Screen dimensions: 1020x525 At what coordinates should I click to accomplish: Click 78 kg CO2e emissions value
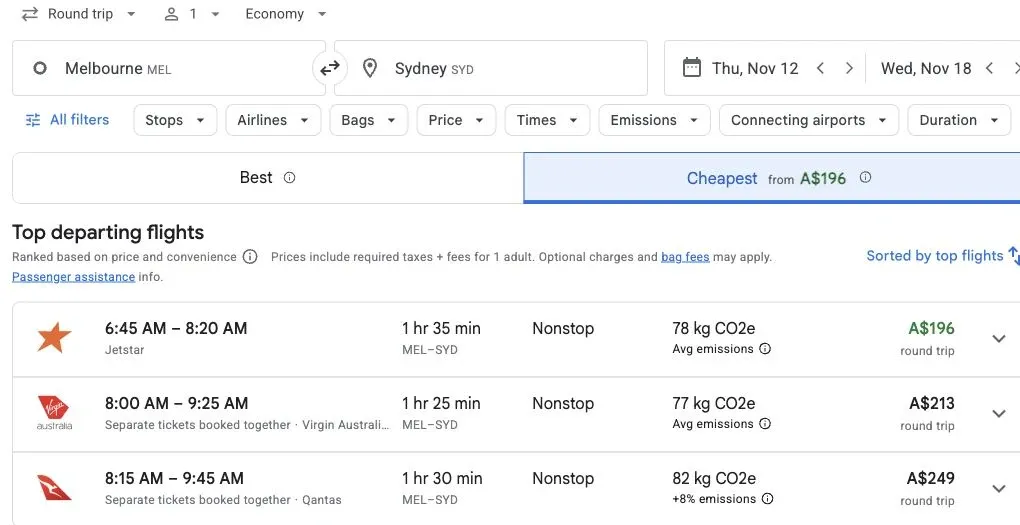point(714,329)
